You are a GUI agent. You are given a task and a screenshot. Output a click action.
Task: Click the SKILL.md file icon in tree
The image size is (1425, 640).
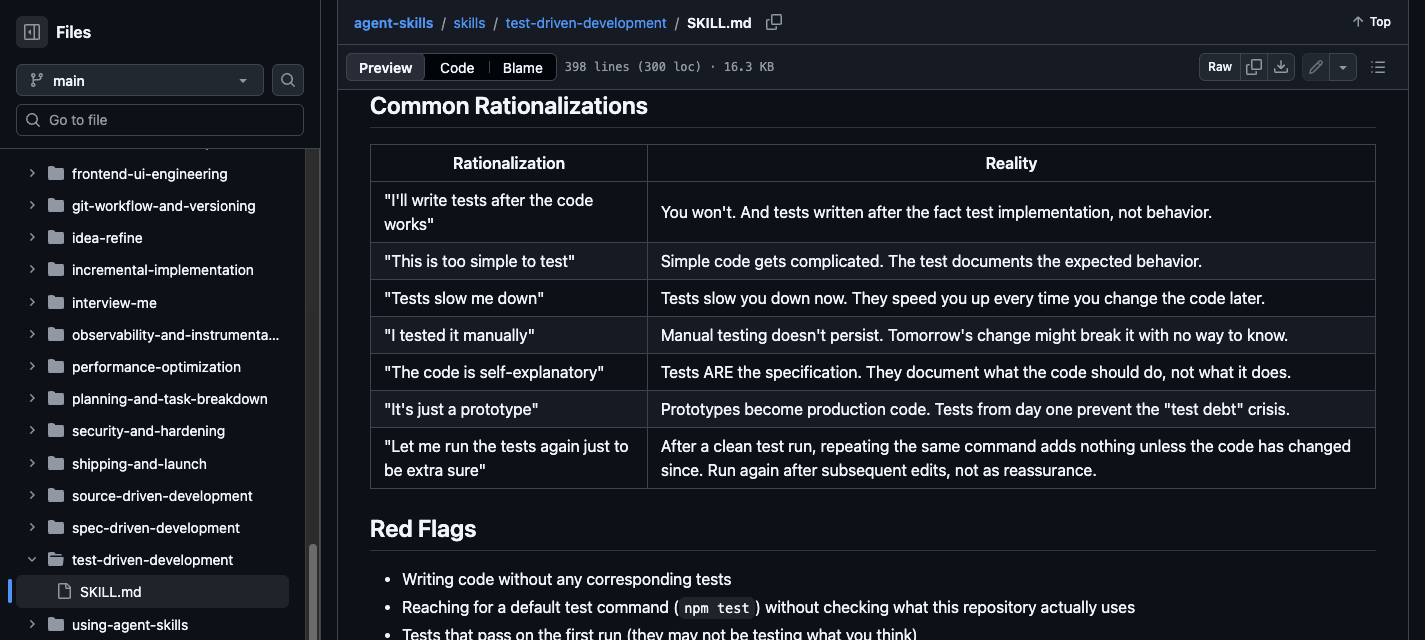point(64,592)
